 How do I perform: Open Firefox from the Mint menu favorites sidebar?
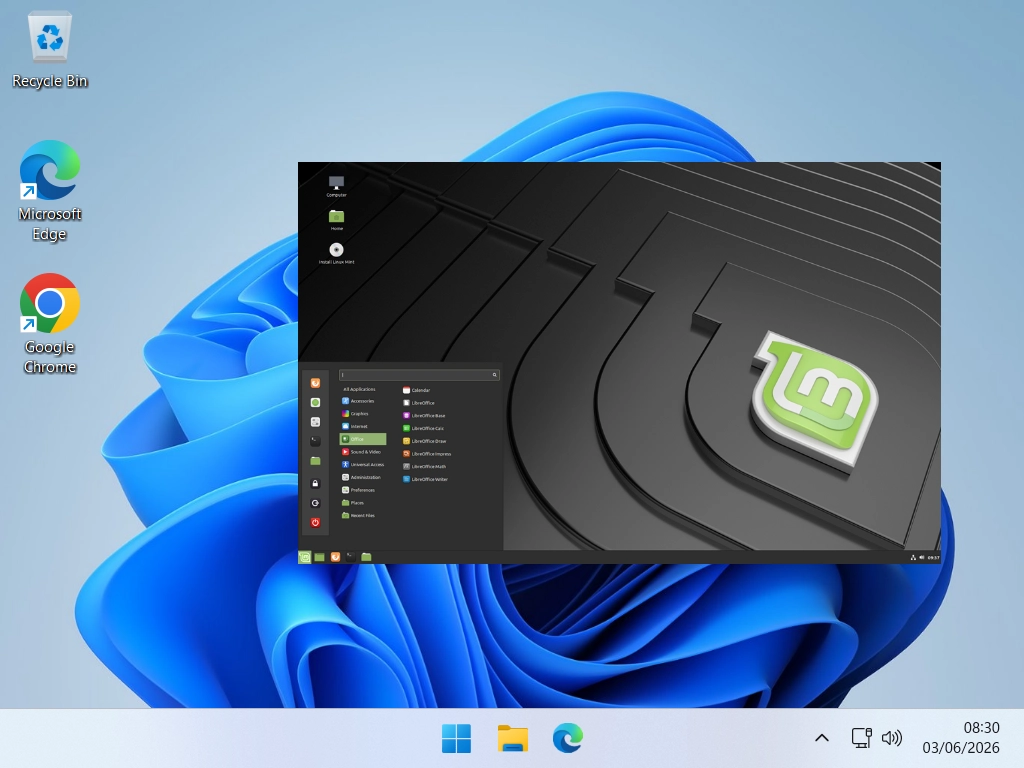[x=315, y=383]
